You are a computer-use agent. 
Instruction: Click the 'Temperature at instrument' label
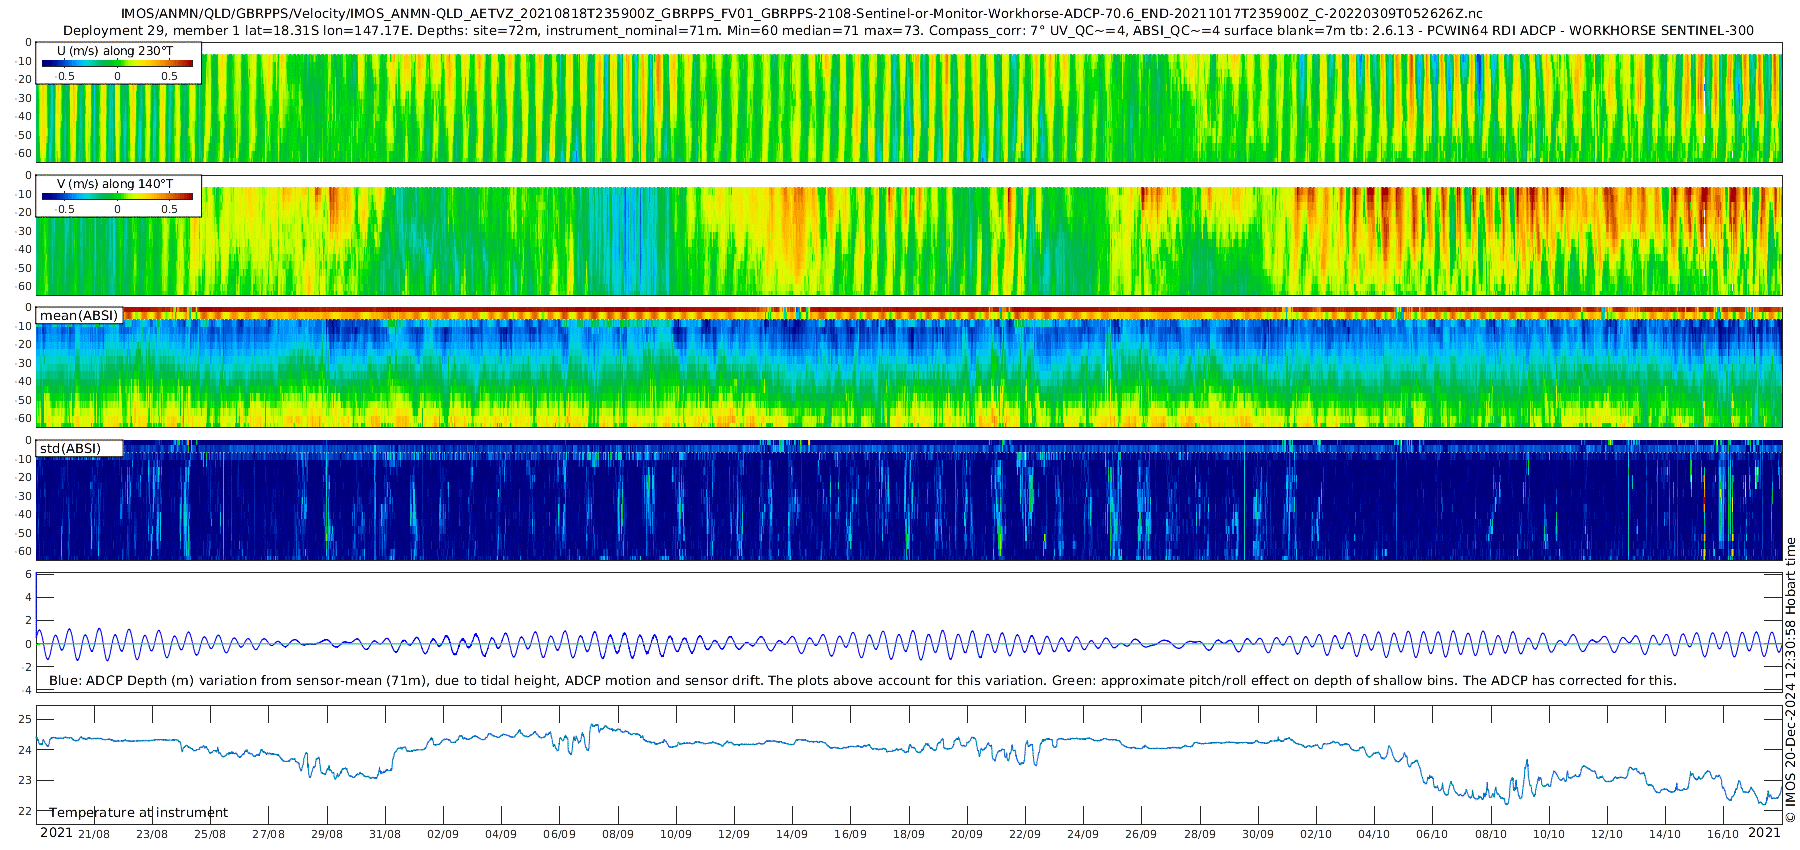(x=139, y=812)
